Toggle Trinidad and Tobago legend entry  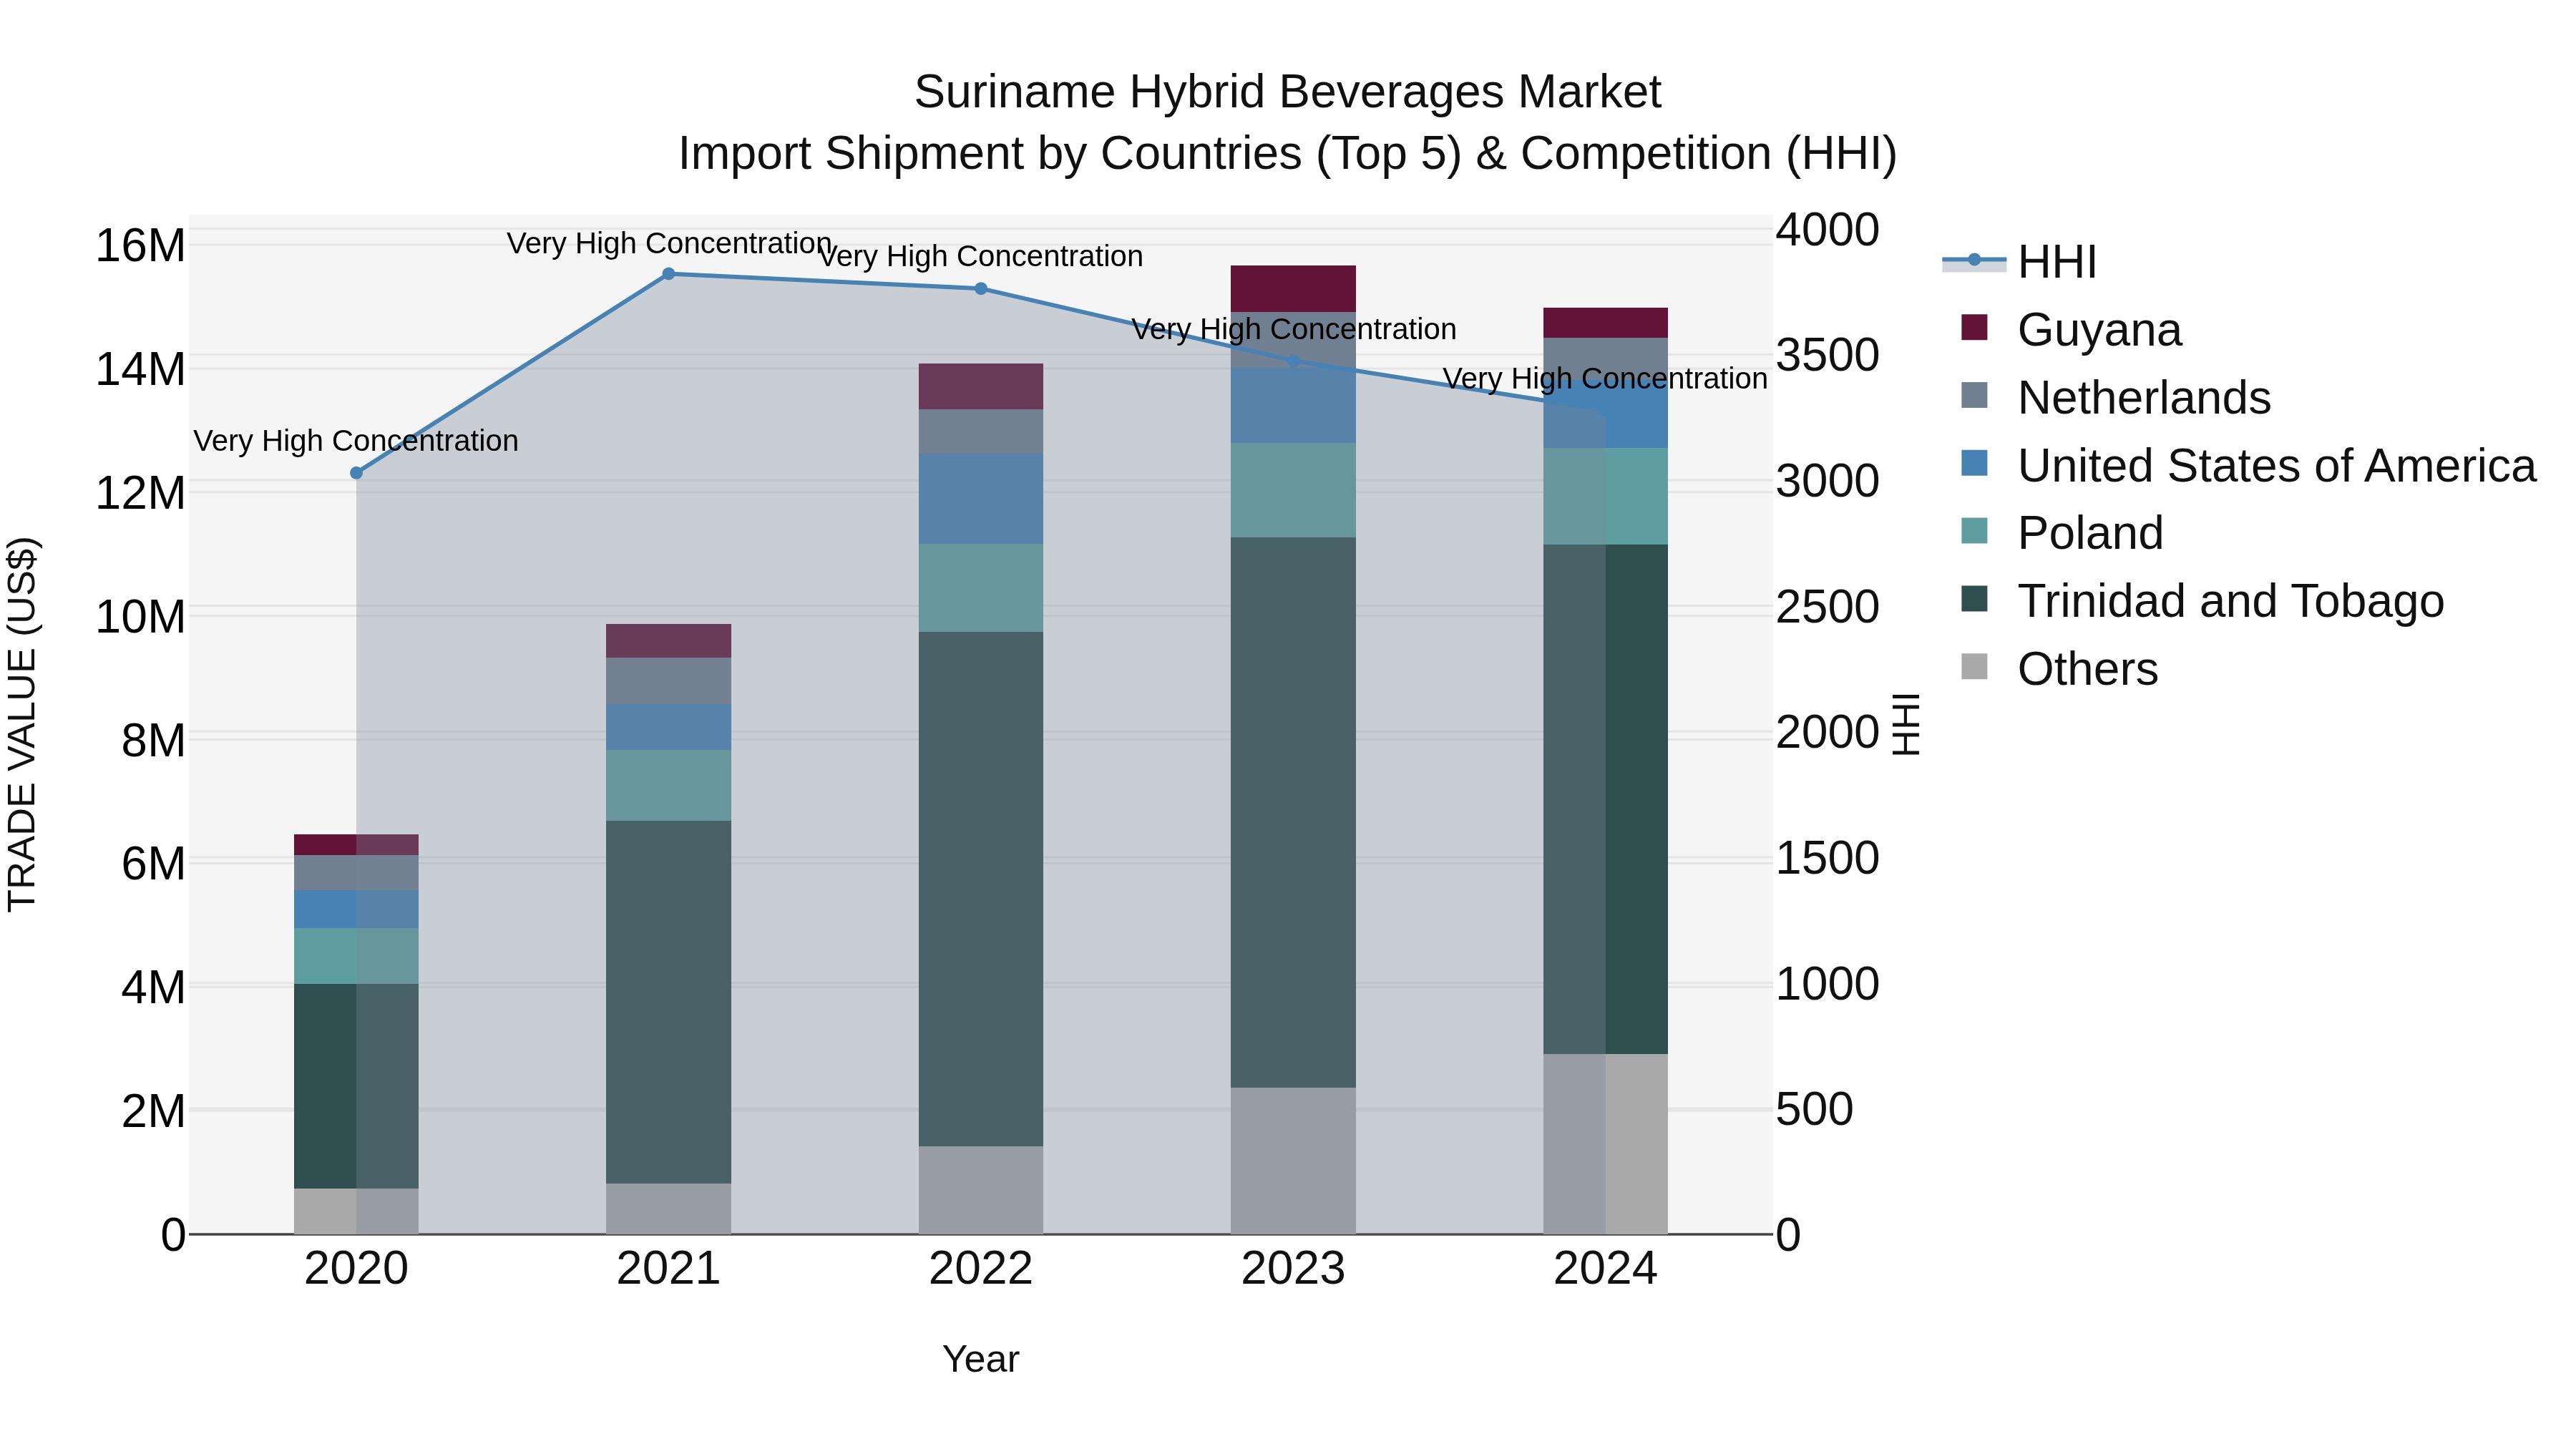pos(2202,601)
